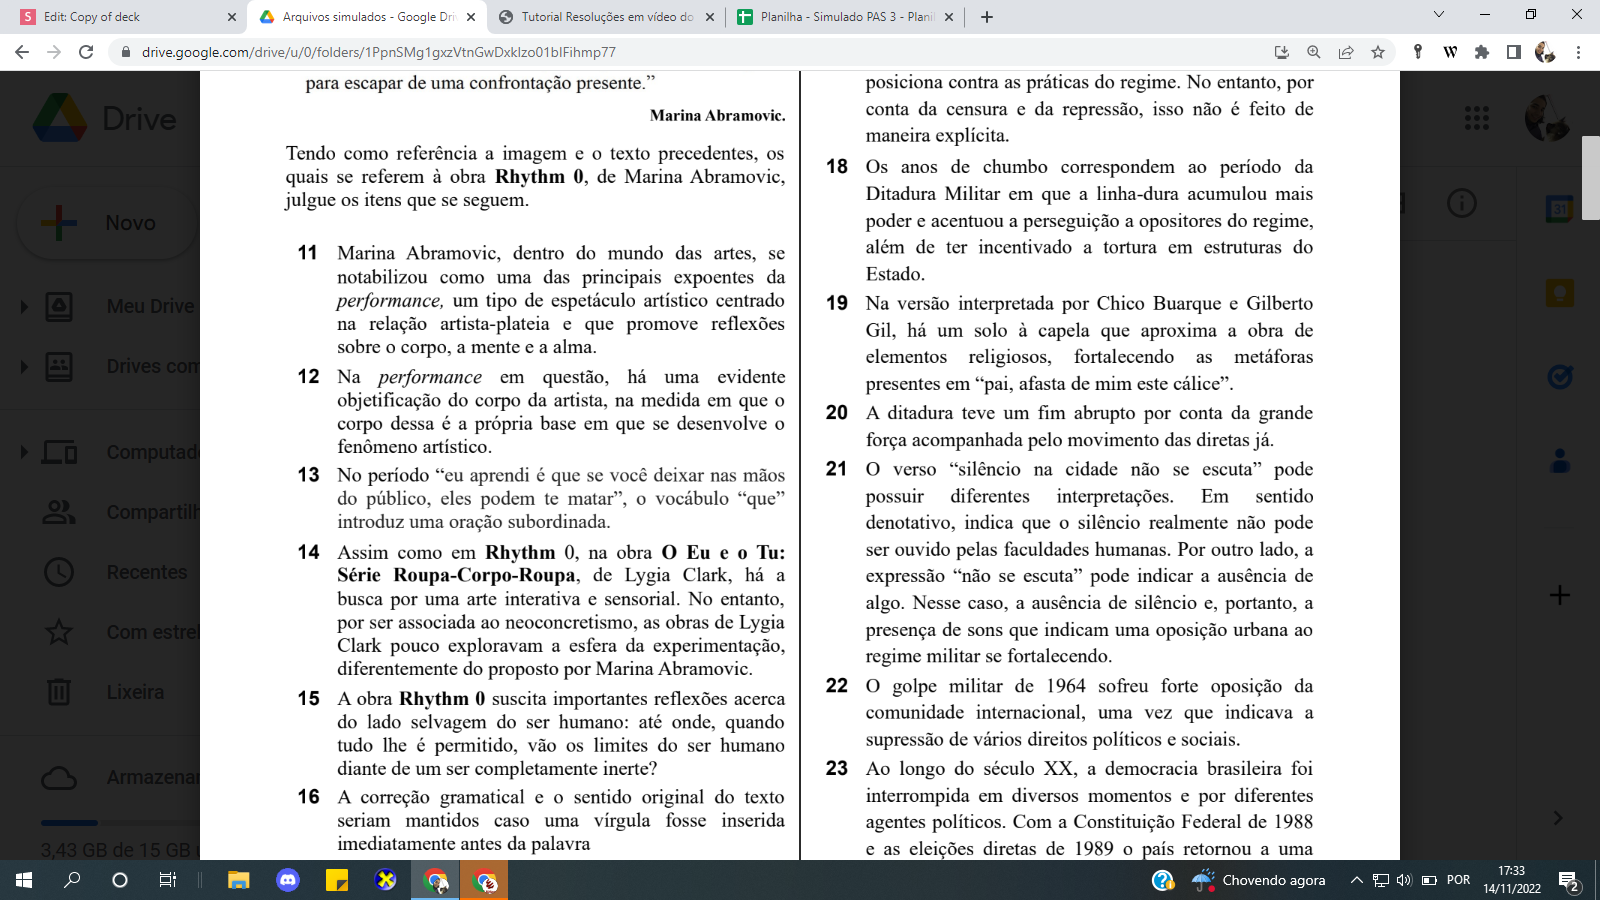Image resolution: width=1600 pixels, height=900 pixels.
Task: Open the Chrome three-dot menu
Action: pos(1579,52)
